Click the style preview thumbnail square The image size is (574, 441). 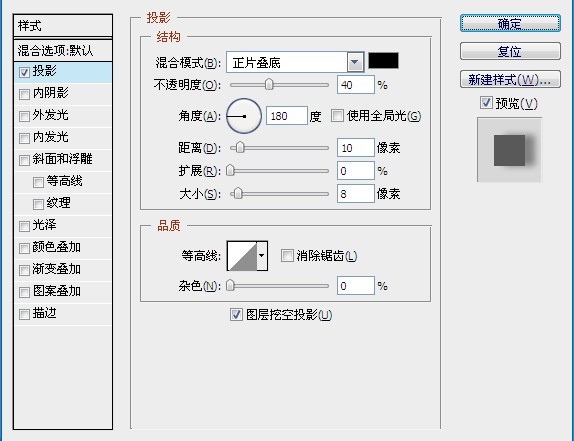click(x=509, y=150)
